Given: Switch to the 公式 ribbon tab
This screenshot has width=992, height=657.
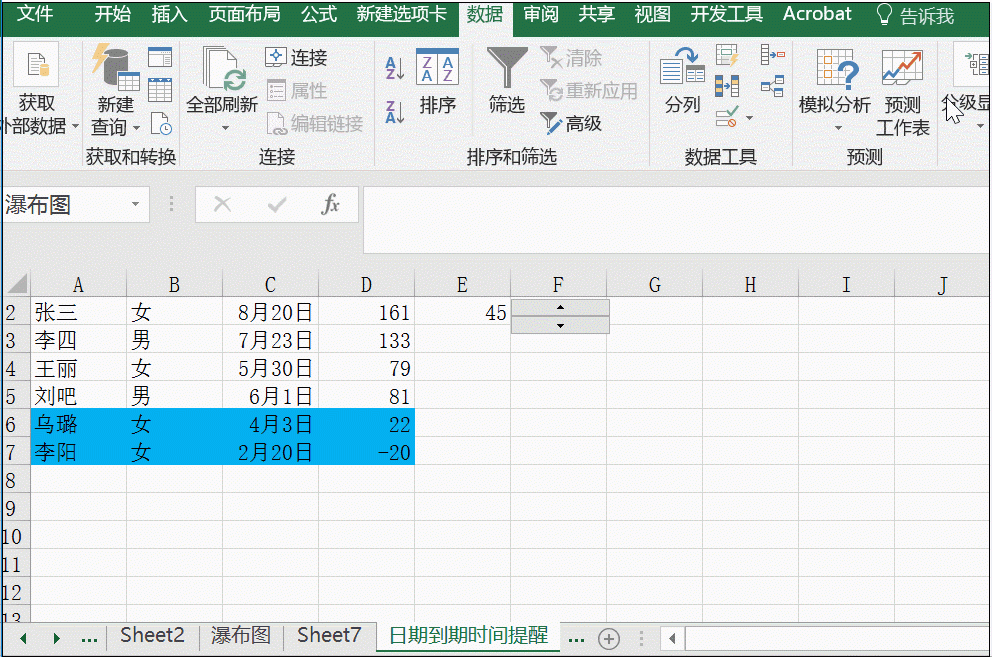Looking at the screenshot, I should 318,15.
